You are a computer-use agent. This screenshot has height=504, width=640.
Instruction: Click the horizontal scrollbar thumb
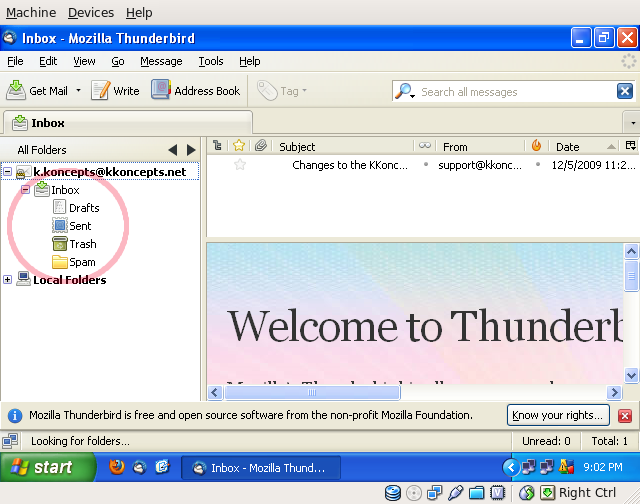point(313,393)
